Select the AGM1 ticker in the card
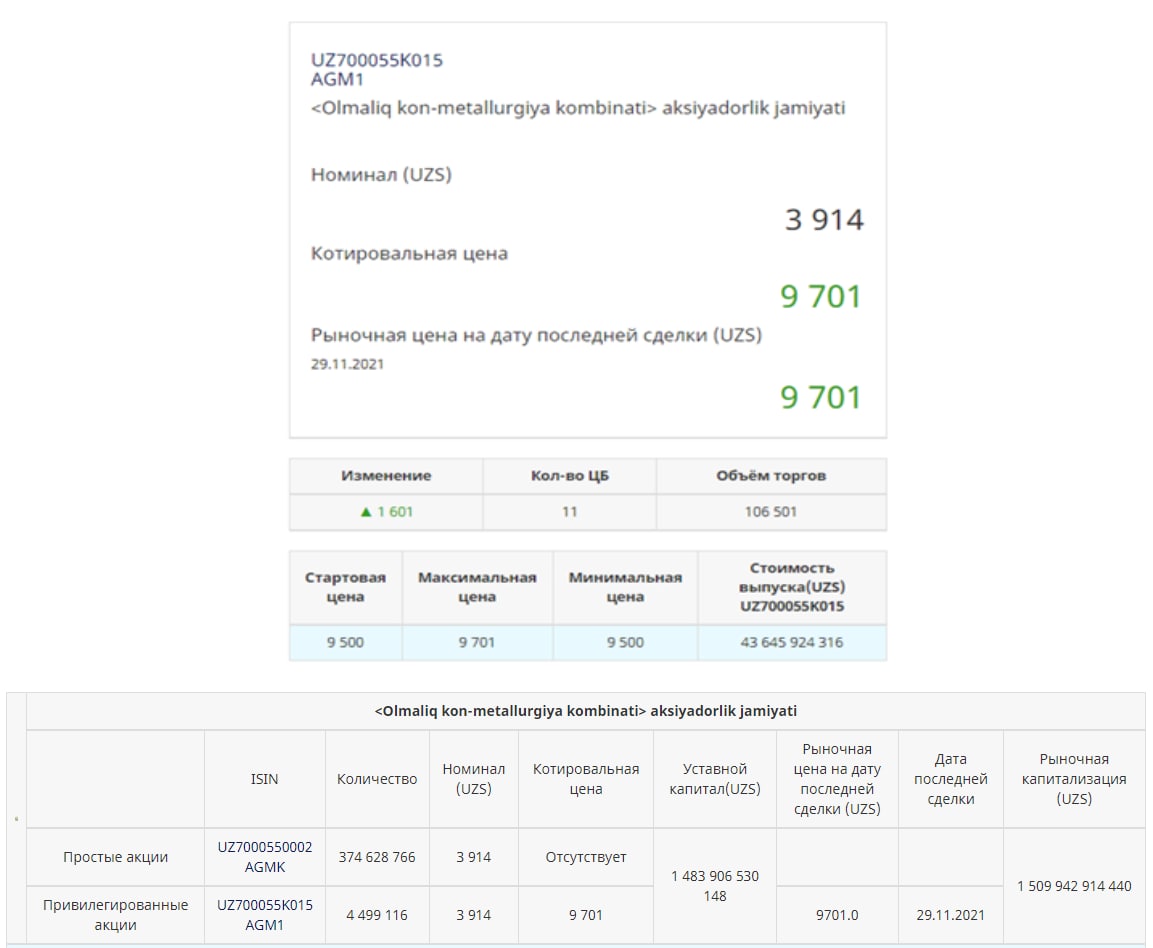 (337, 79)
